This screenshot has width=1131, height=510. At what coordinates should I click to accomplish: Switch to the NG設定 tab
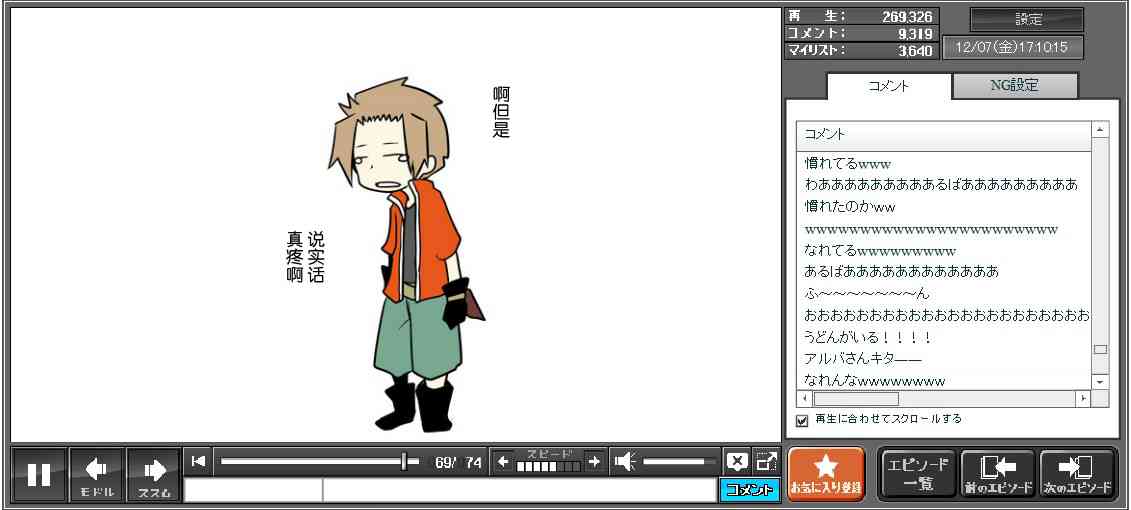pyautogui.click(x=1014, y=86)
